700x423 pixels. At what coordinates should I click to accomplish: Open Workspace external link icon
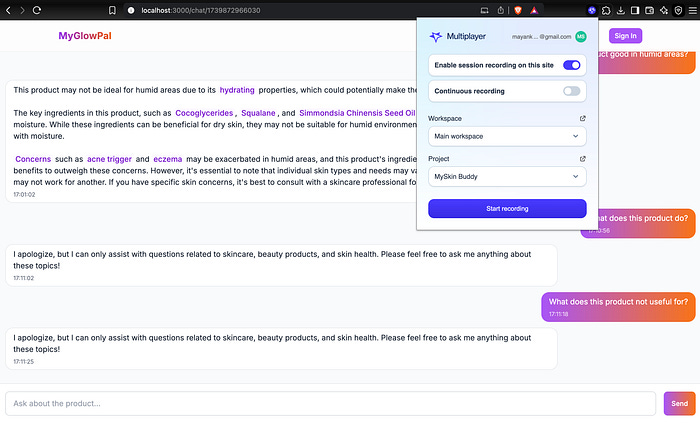583,118
